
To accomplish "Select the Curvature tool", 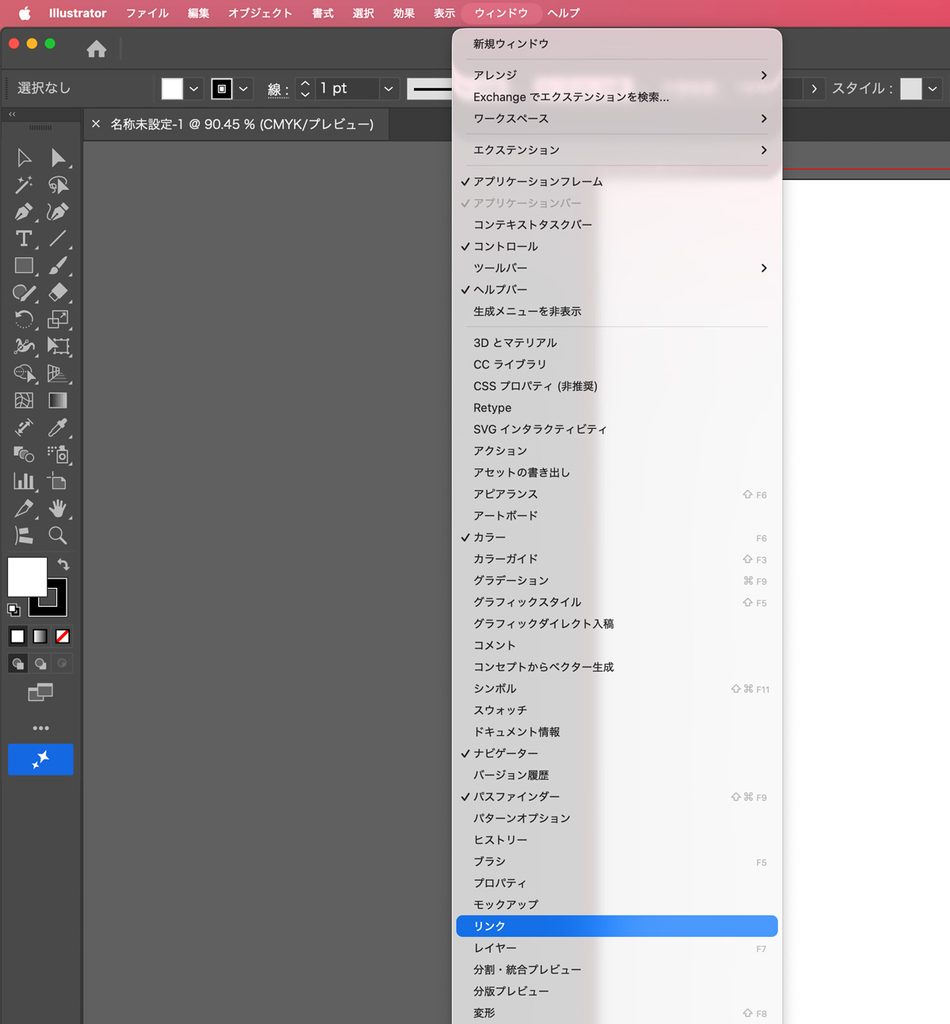I will pyautogui.click(x=57, y=212).
